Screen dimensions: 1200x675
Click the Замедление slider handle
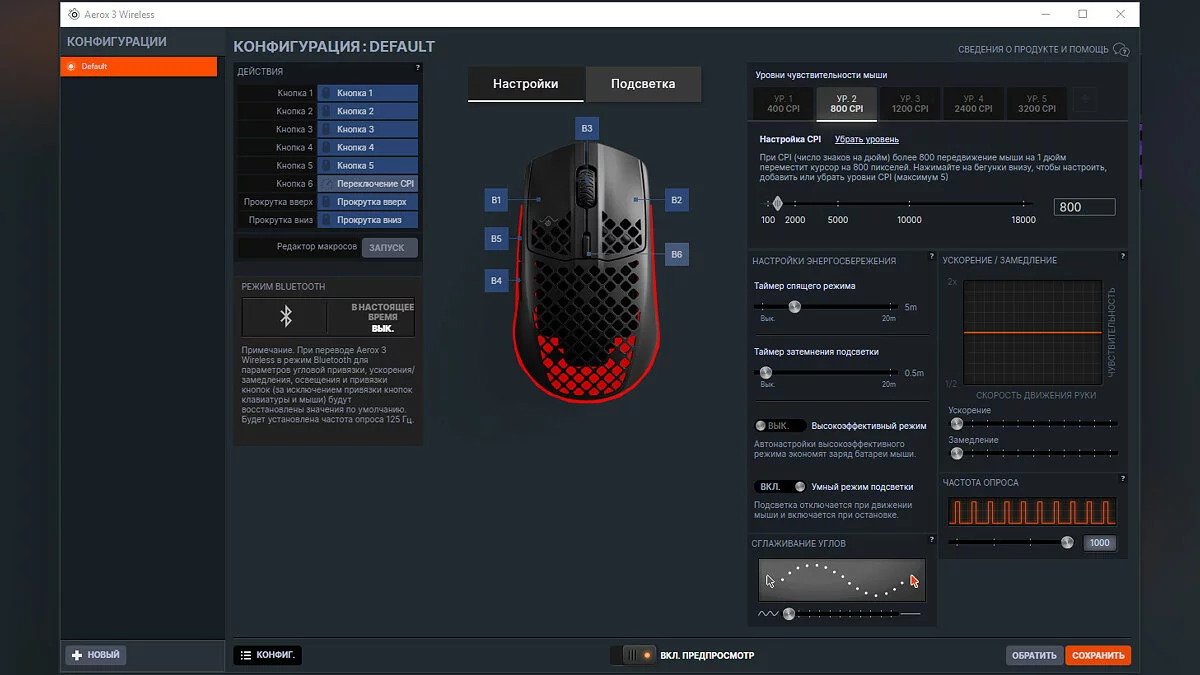(x=956, y=453)
